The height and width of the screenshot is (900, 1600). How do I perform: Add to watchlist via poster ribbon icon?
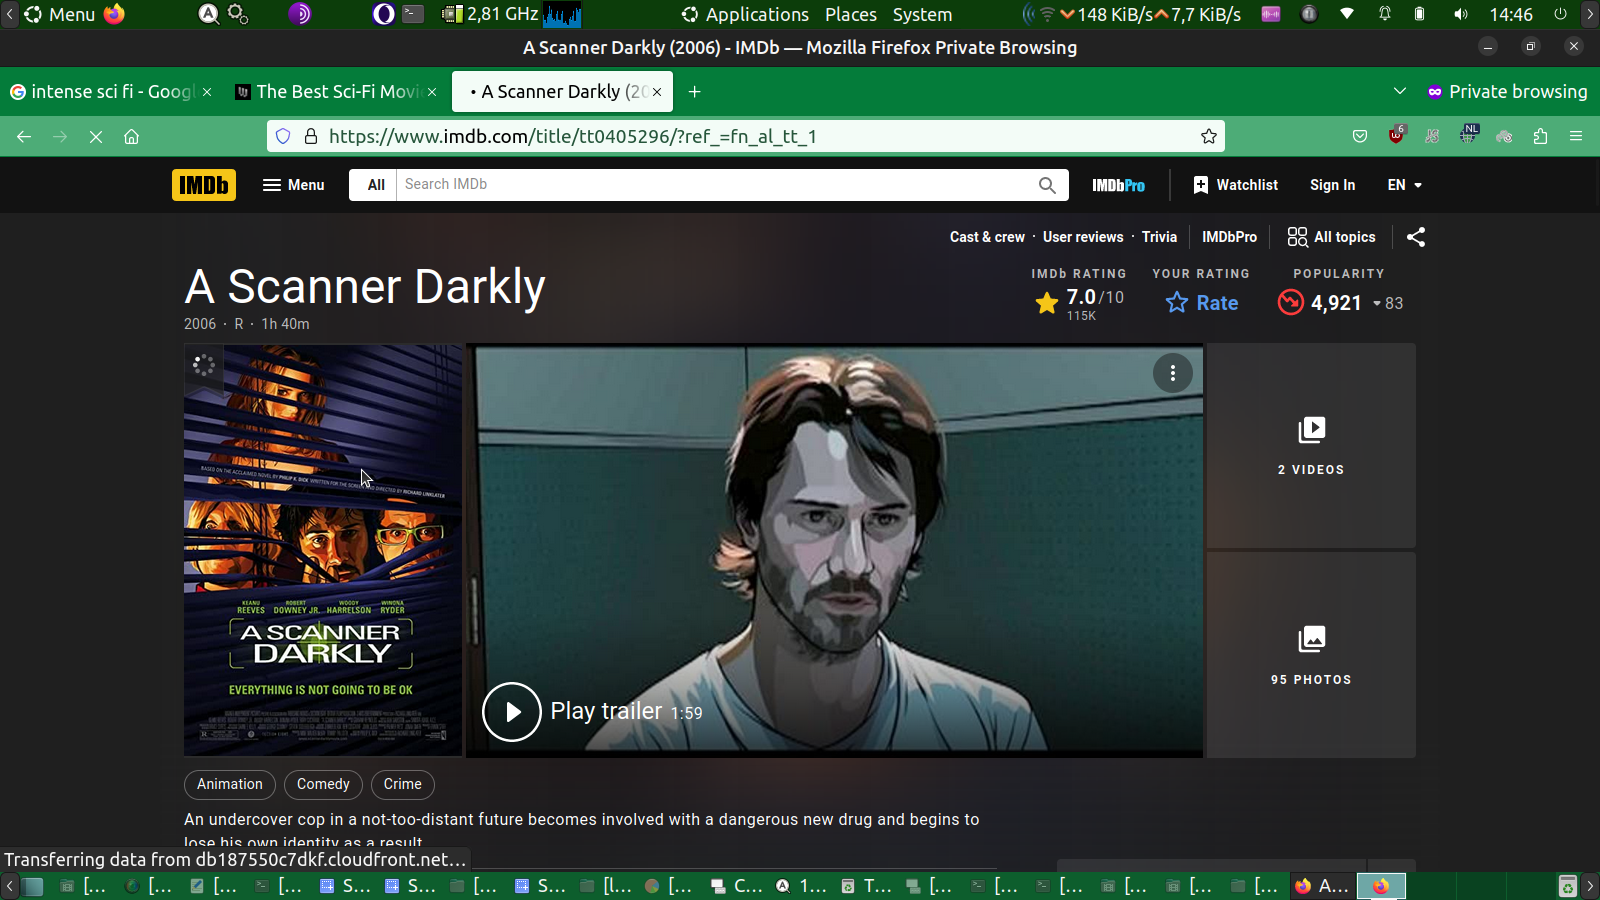tap(204, 366)
